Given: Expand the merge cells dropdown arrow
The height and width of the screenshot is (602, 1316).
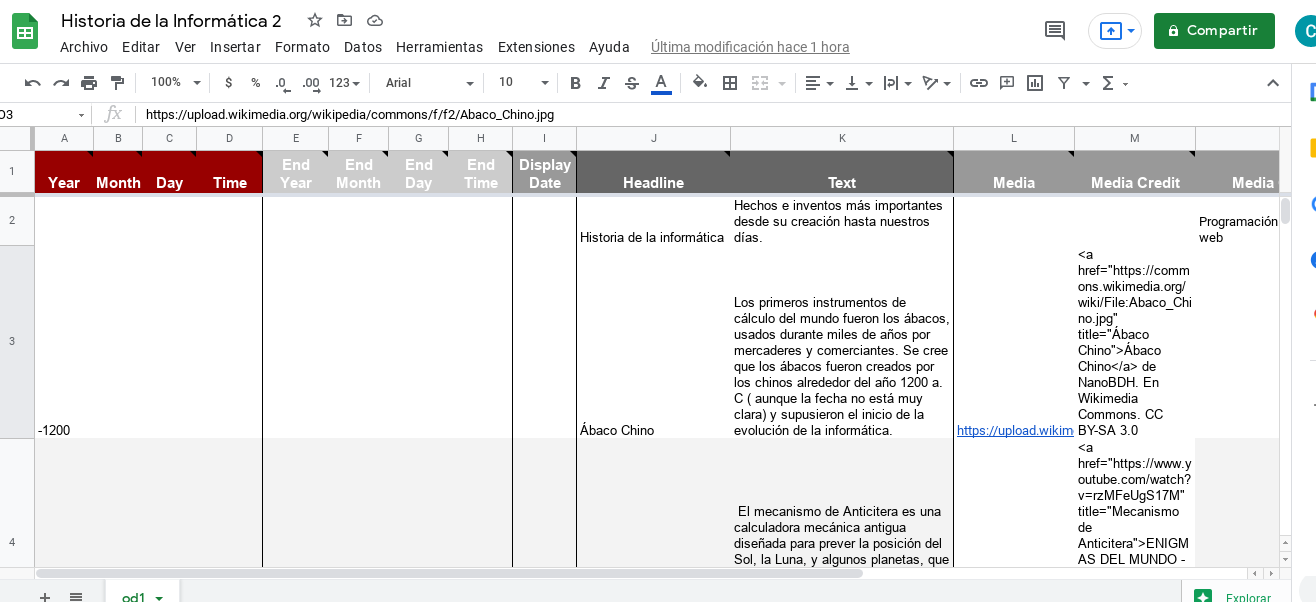Looking at the screenshot, I should [x=782, y=83].
